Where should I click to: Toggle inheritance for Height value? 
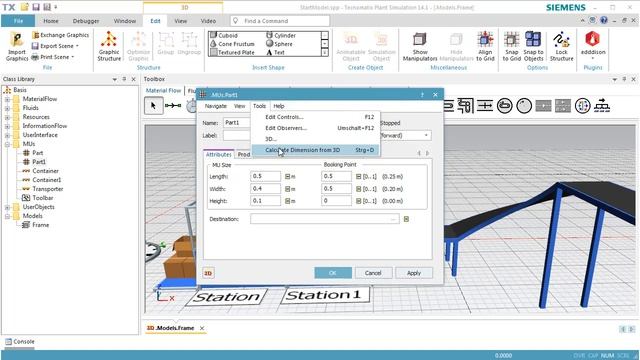point(287,201)
